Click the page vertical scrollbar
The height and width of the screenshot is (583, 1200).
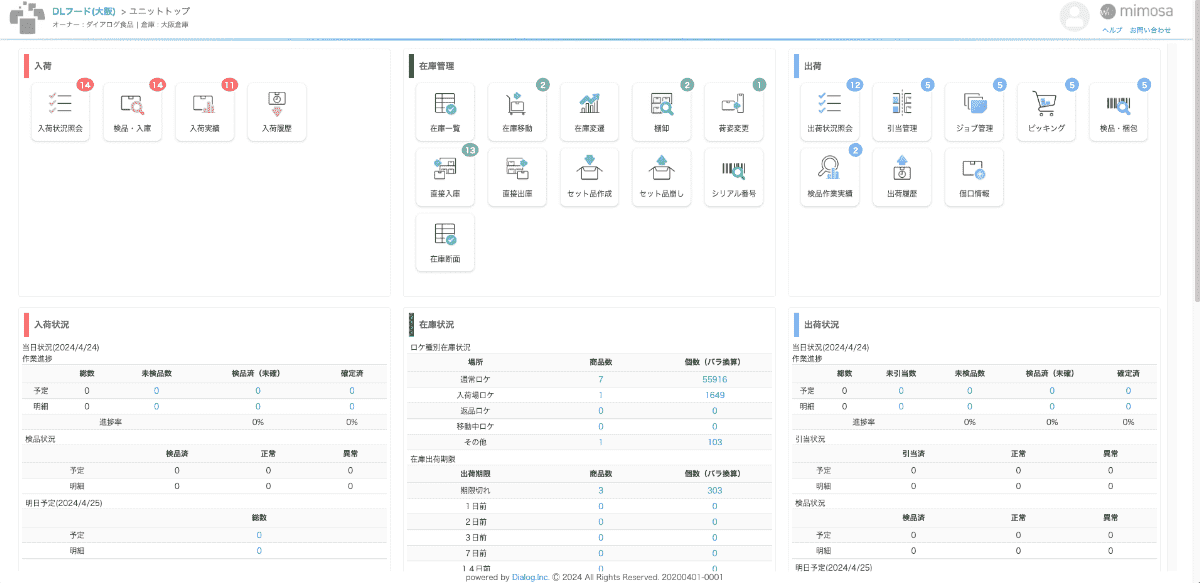pos(1194,150)
